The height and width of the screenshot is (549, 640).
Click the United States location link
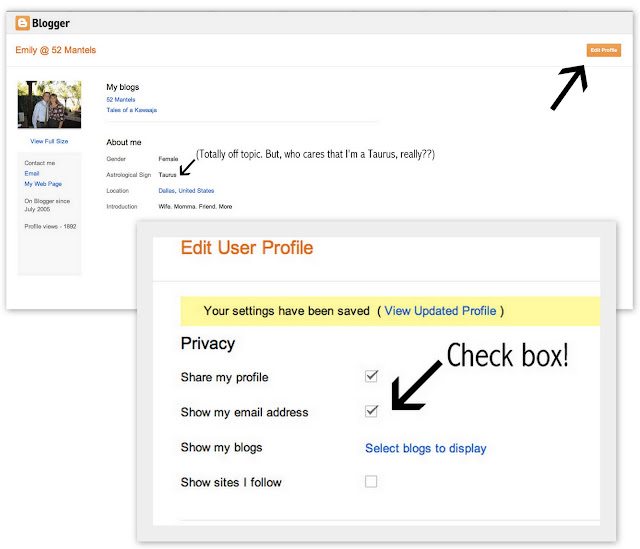click(x=196, y=191)
